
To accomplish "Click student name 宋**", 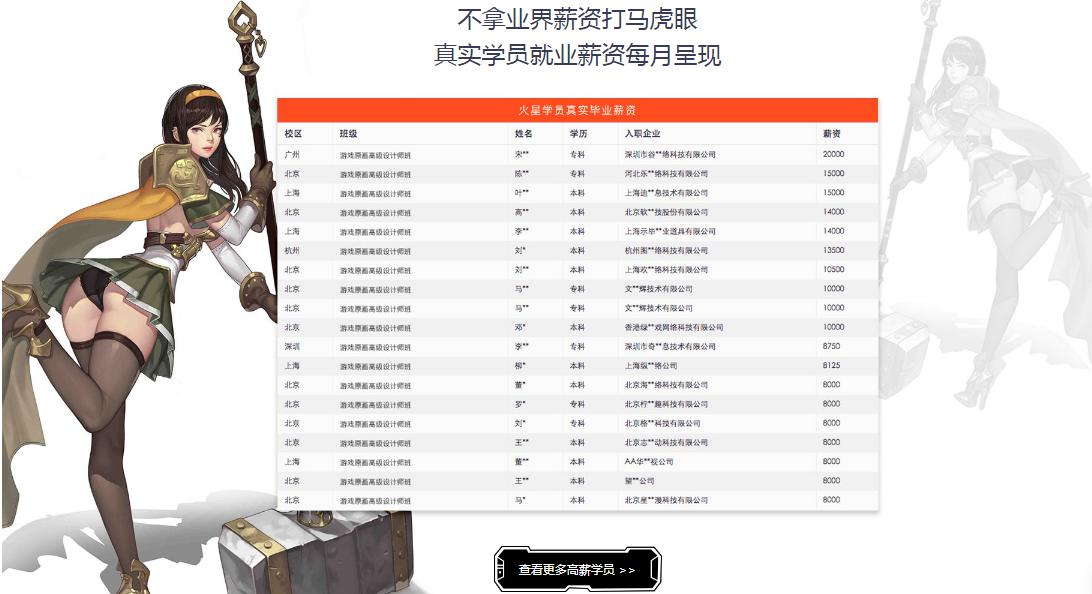I will click(522, 155).
